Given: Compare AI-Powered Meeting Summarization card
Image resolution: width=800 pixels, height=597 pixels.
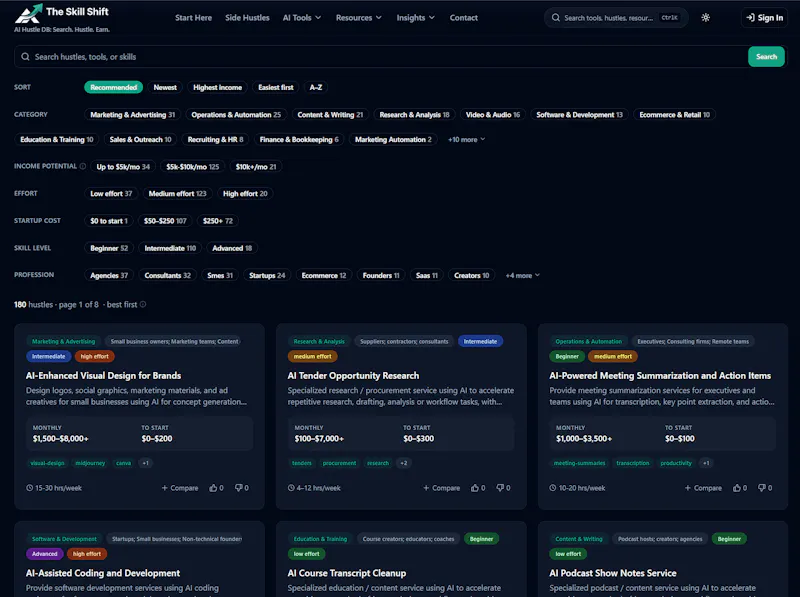Looking at the screenshot, I should click(x=703, y=488).
